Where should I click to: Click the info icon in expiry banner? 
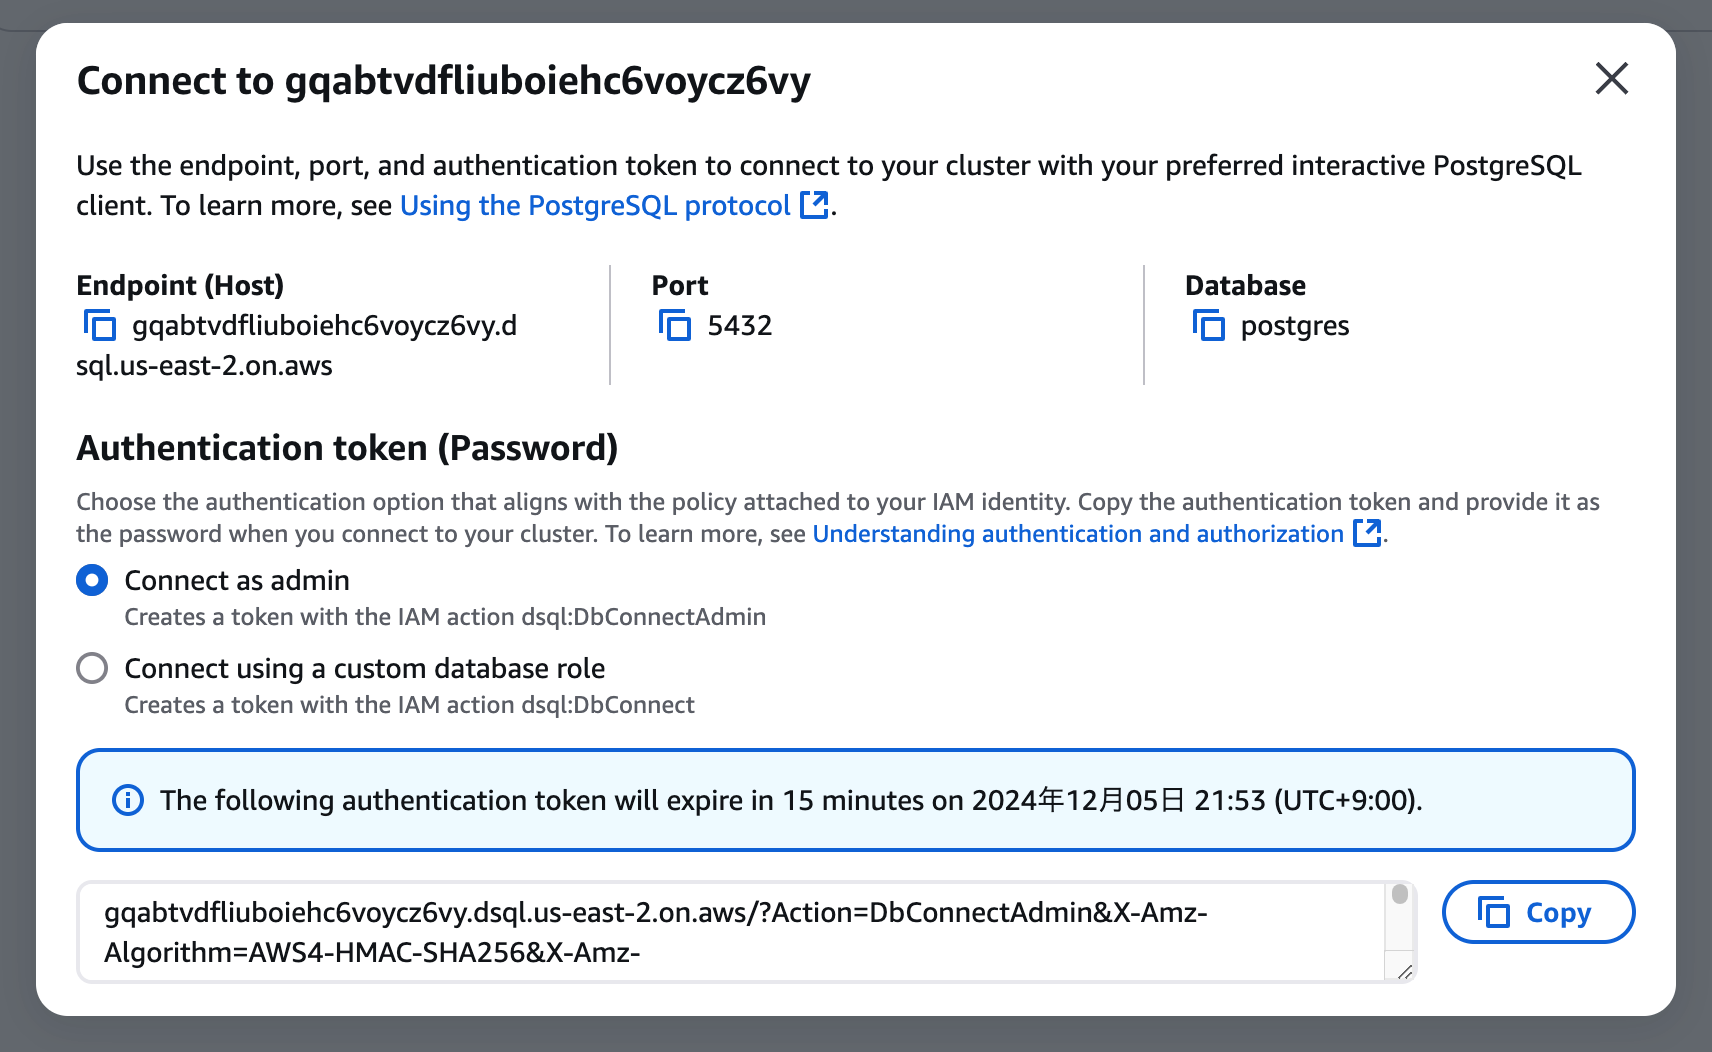coord(128,800)
